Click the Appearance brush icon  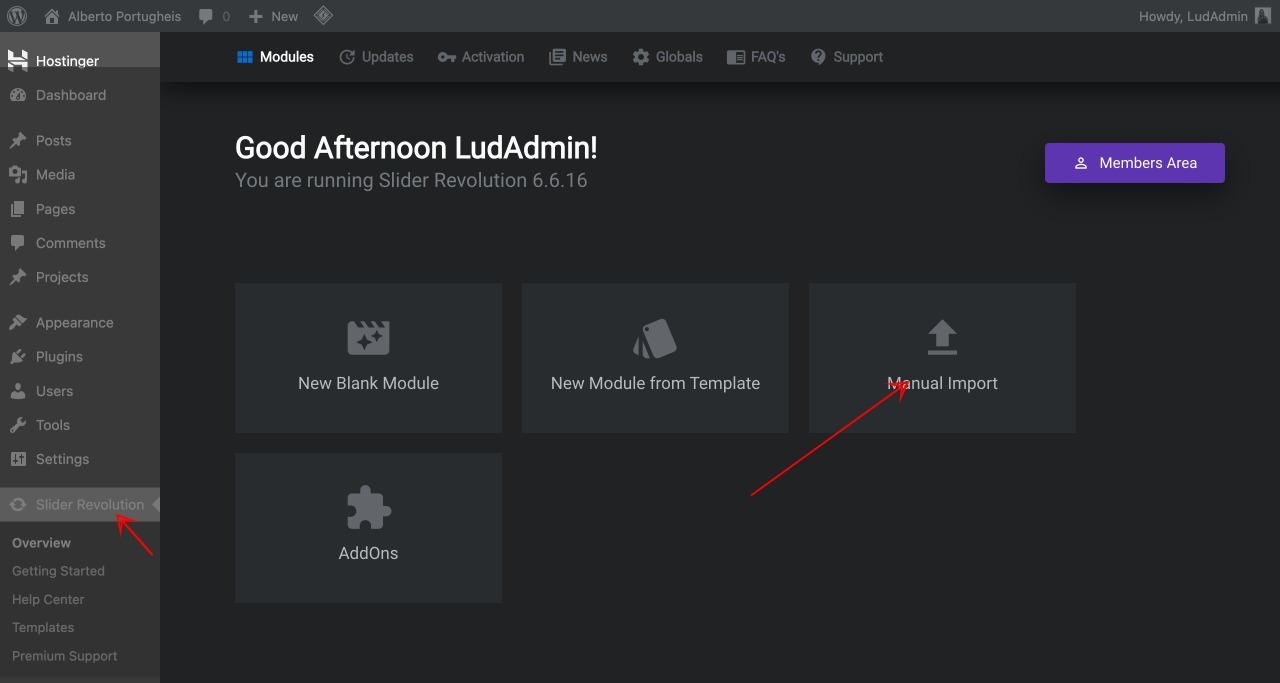[x=18, y=323]
